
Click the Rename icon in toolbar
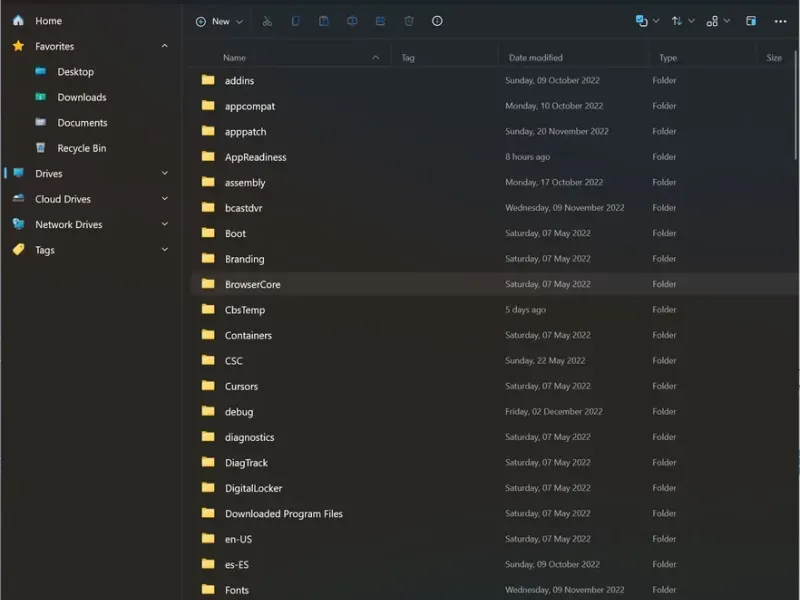(x=352, y=21)
